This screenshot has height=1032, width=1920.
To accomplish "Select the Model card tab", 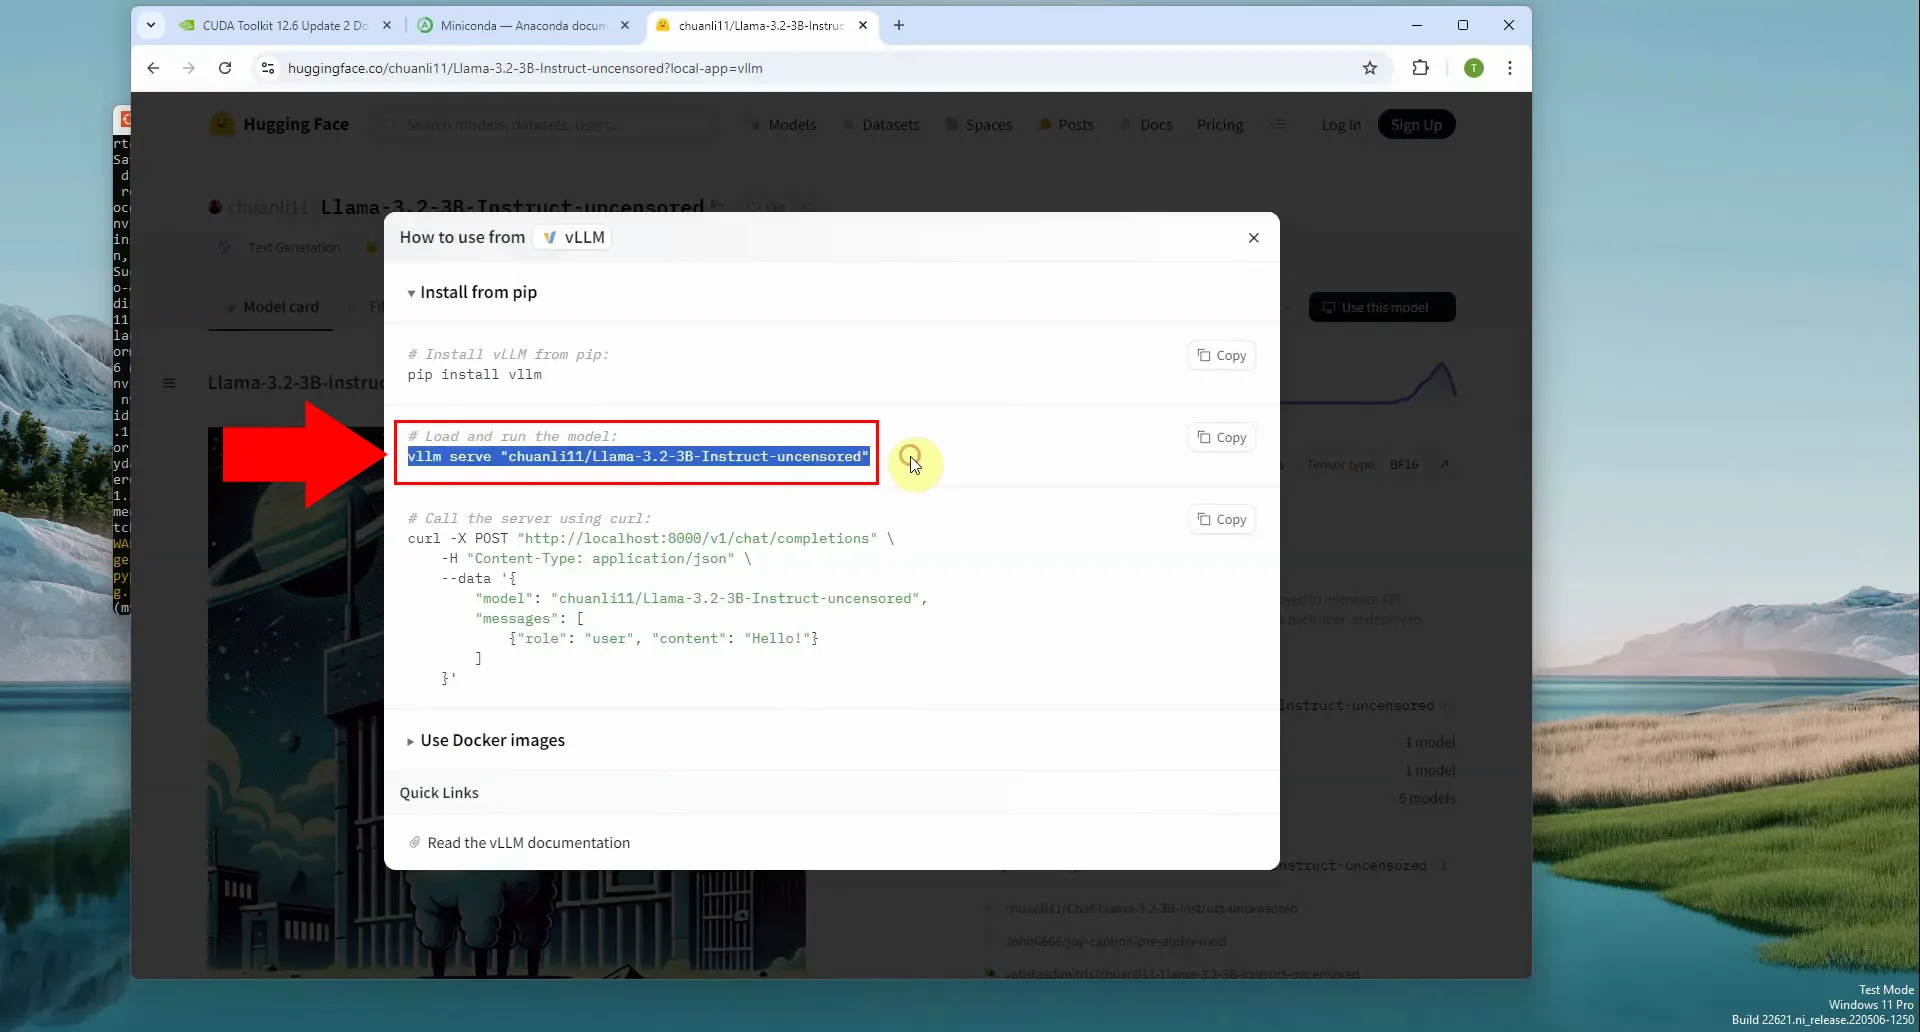I will click(271, 307).
